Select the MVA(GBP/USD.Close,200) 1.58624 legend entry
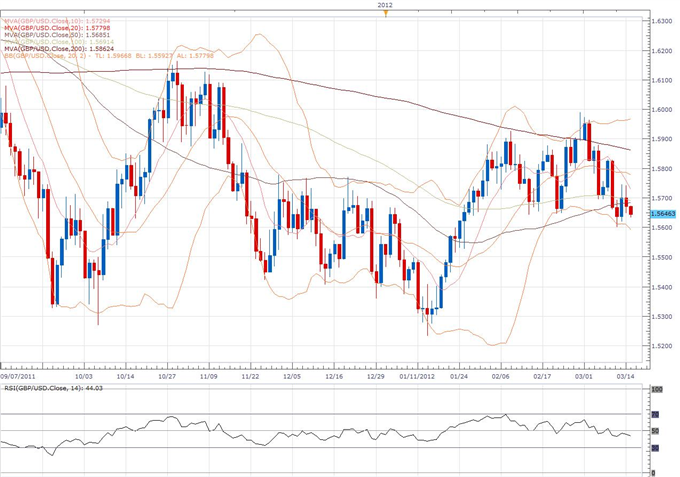Image resolution: width=680 pixels, height=477 pixels. point(59,49)
